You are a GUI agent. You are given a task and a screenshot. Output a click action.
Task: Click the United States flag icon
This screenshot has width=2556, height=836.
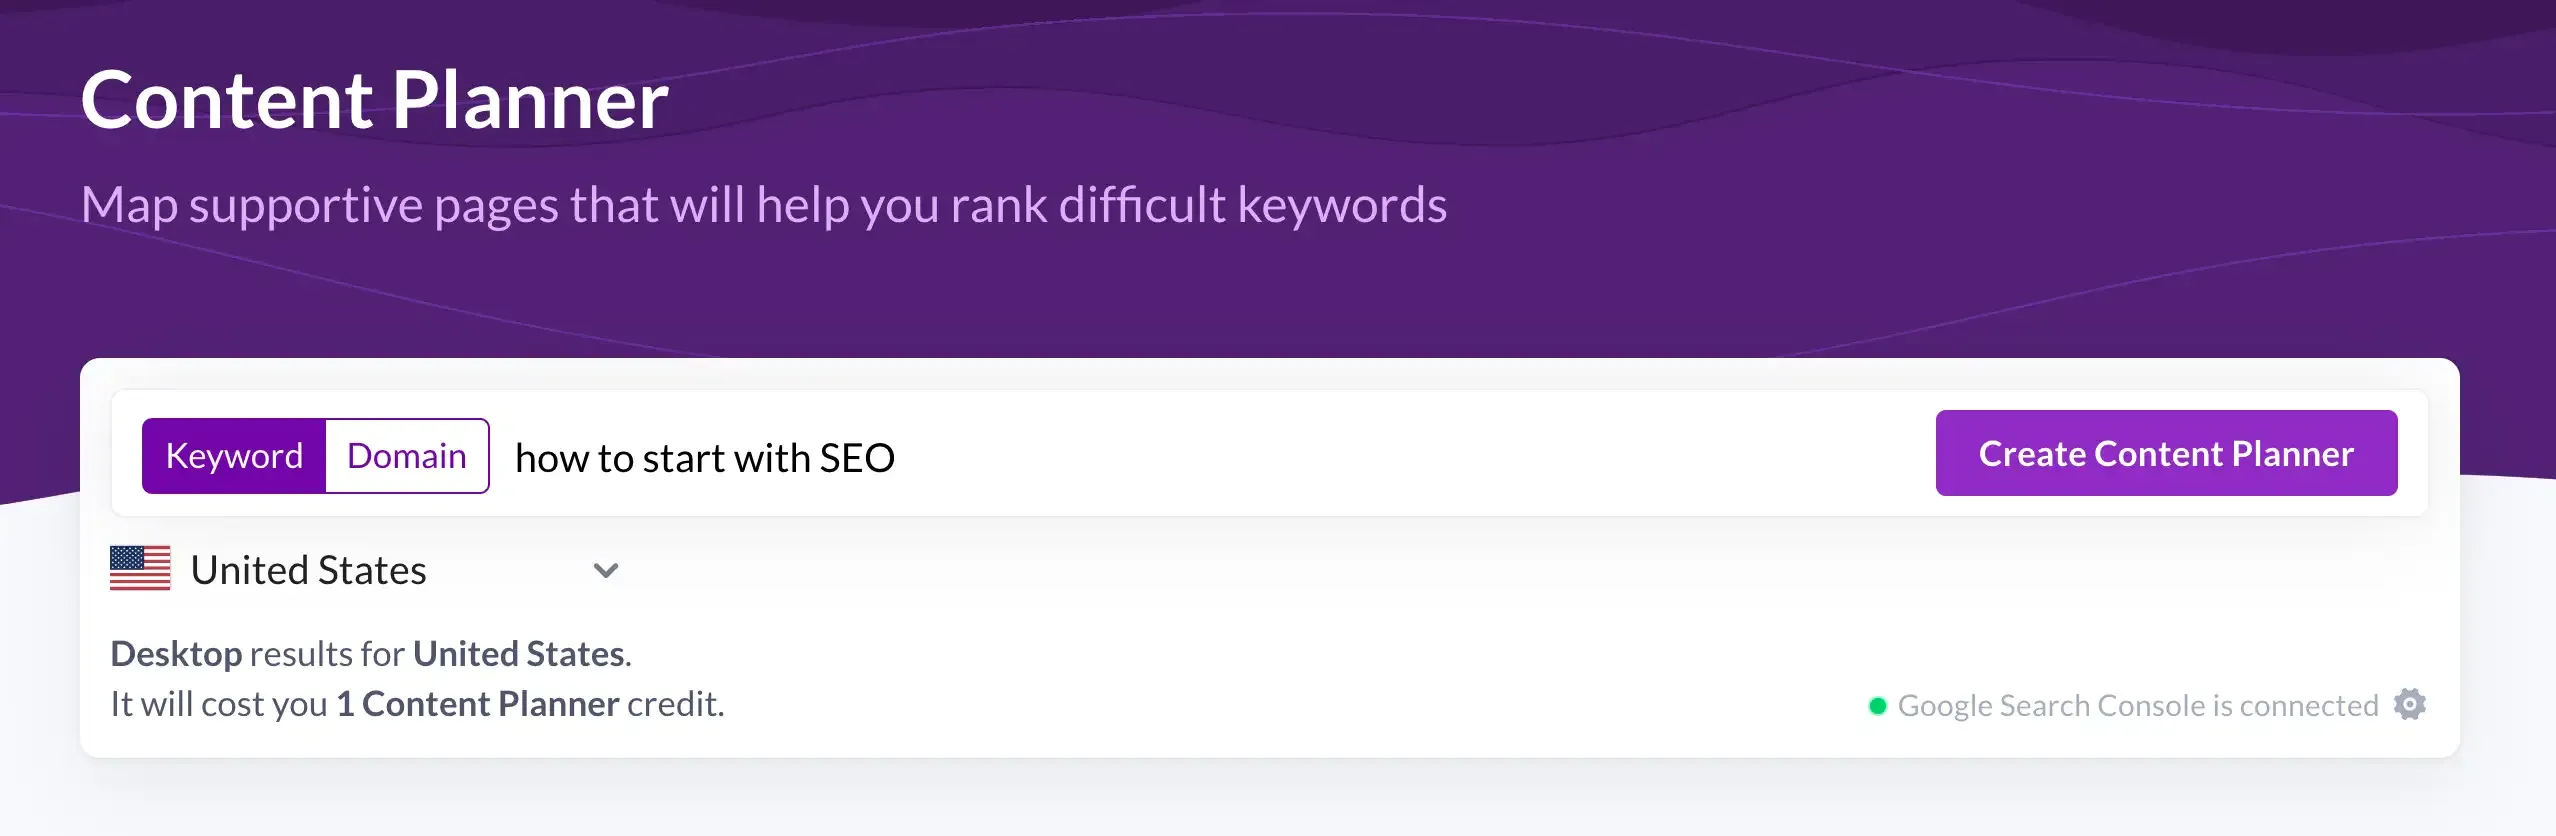click(140, 569)
